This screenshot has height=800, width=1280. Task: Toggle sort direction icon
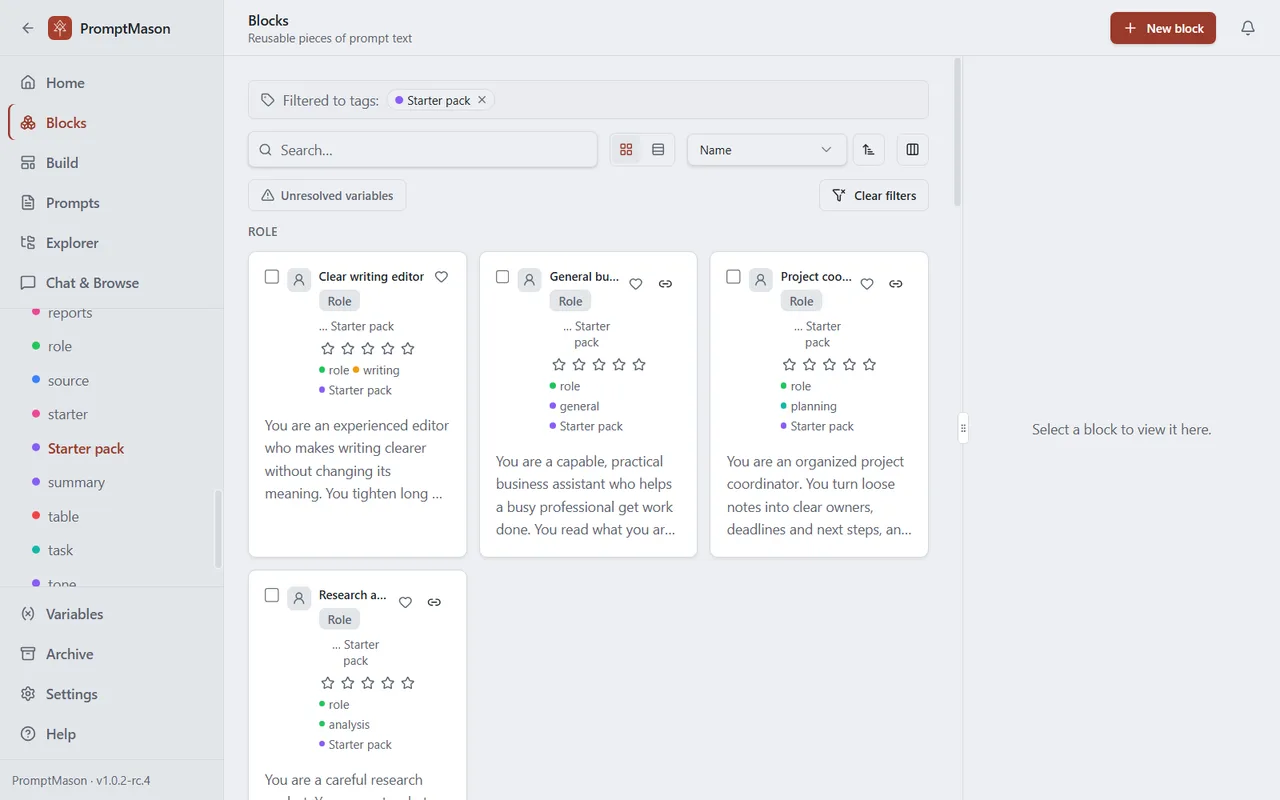[869, 150]
